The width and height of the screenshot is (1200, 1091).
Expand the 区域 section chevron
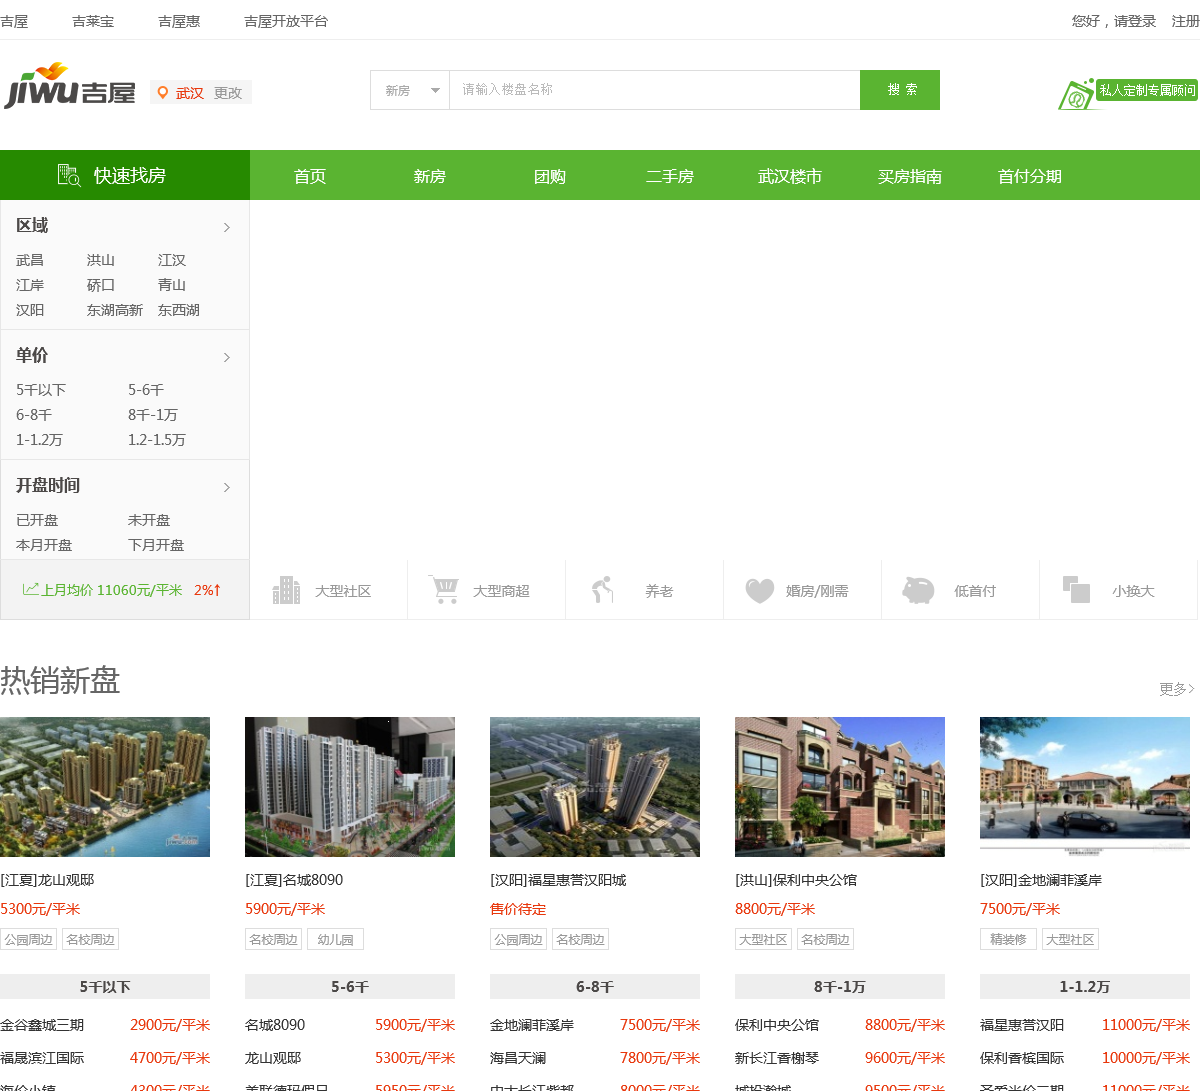click(x=227, y=227)
